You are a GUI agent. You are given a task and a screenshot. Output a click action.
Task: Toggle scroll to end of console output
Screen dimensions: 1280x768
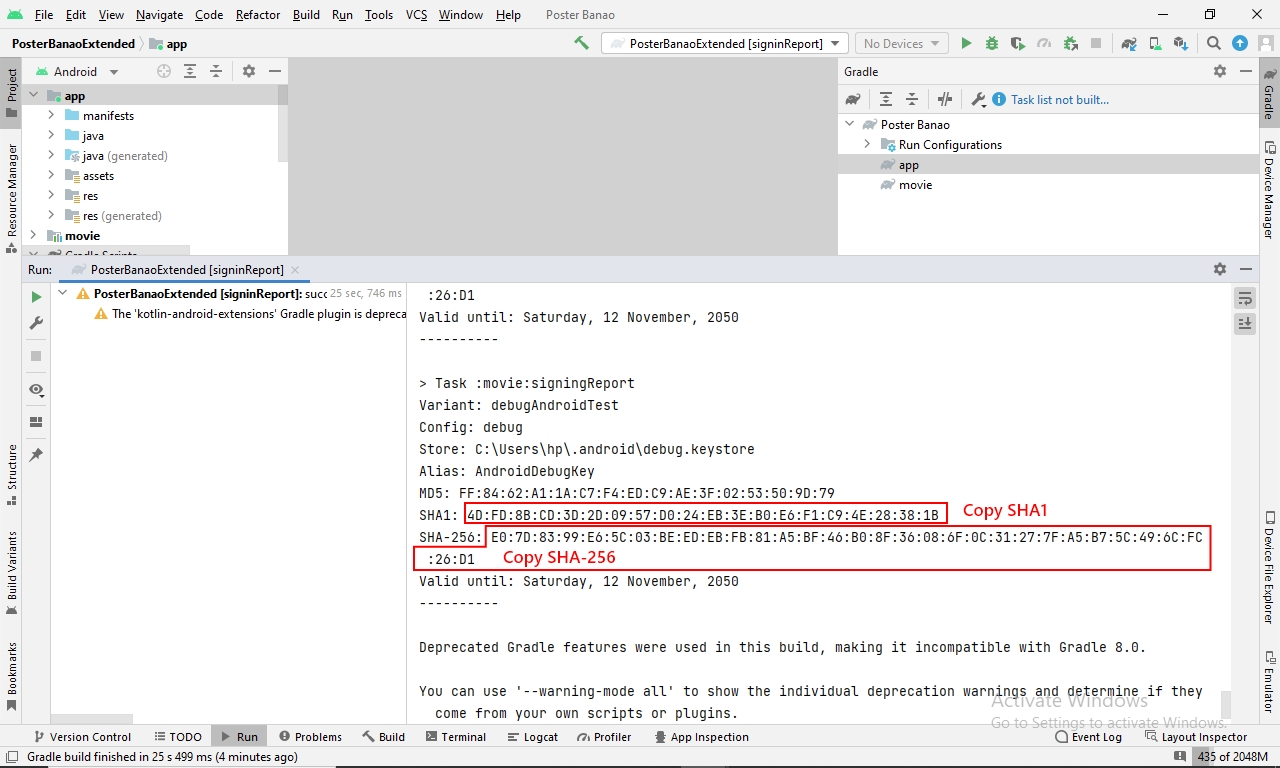click(x=1245, y=323)
